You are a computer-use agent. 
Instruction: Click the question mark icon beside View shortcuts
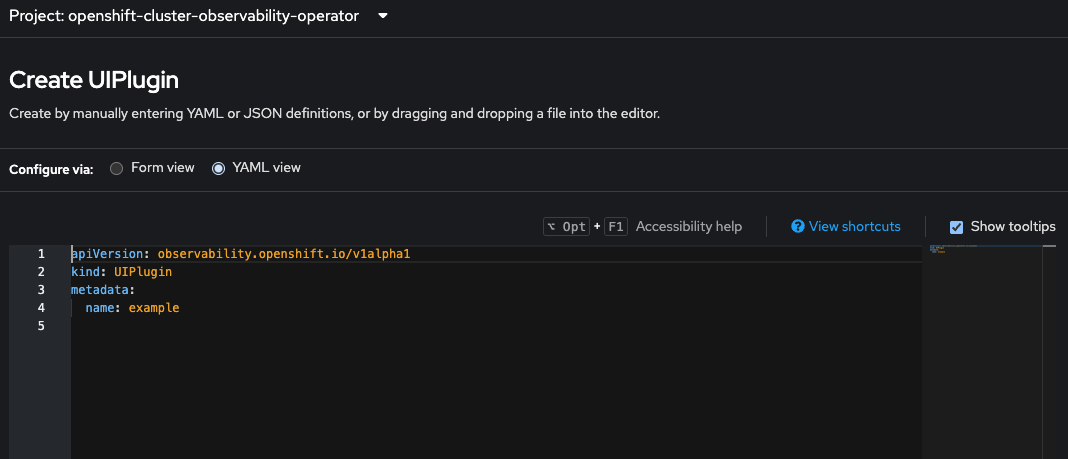[x=798, y=227]
